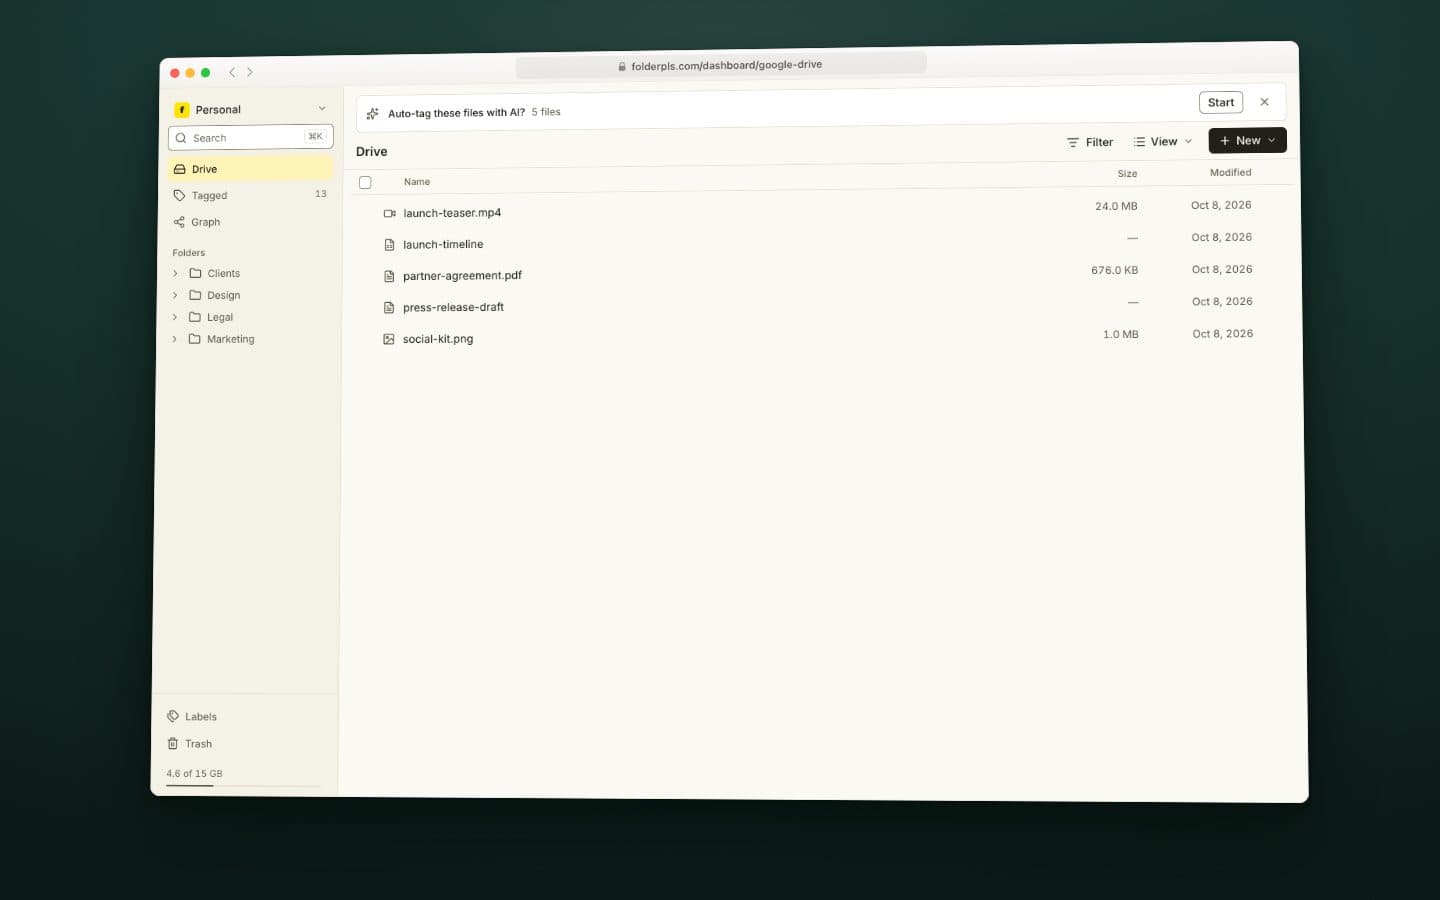This screenshot has height=900, width=1440.
Task: Click the file icon beside partner-agreement.pdf
Action: (x=389, y=276)
